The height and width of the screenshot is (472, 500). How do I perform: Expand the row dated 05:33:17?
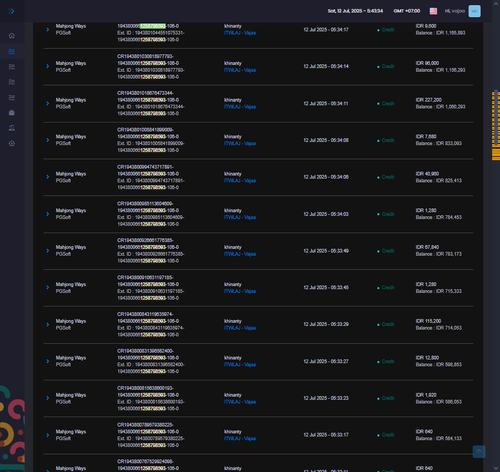click(48, 435)
